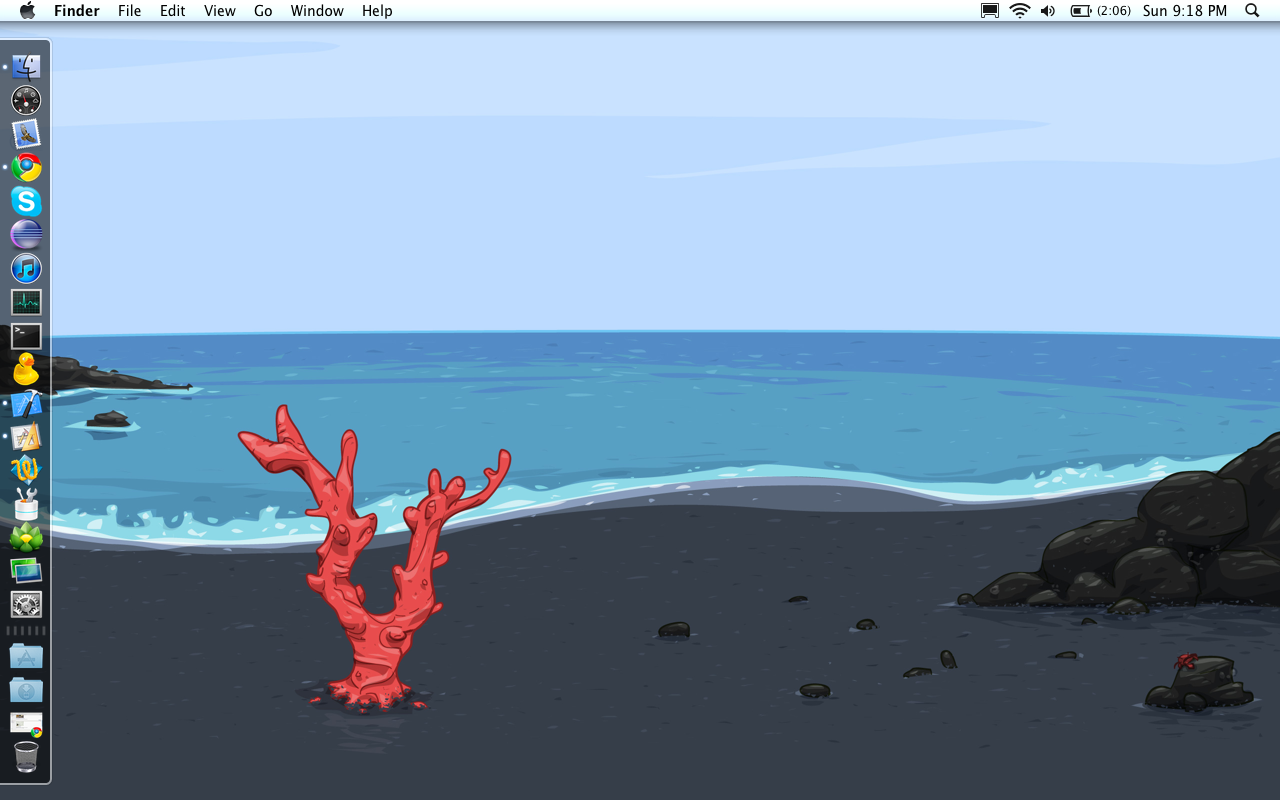Click the clock Sun 9:18 PM
This screenshot has height=800, width=1280.
1185,11
